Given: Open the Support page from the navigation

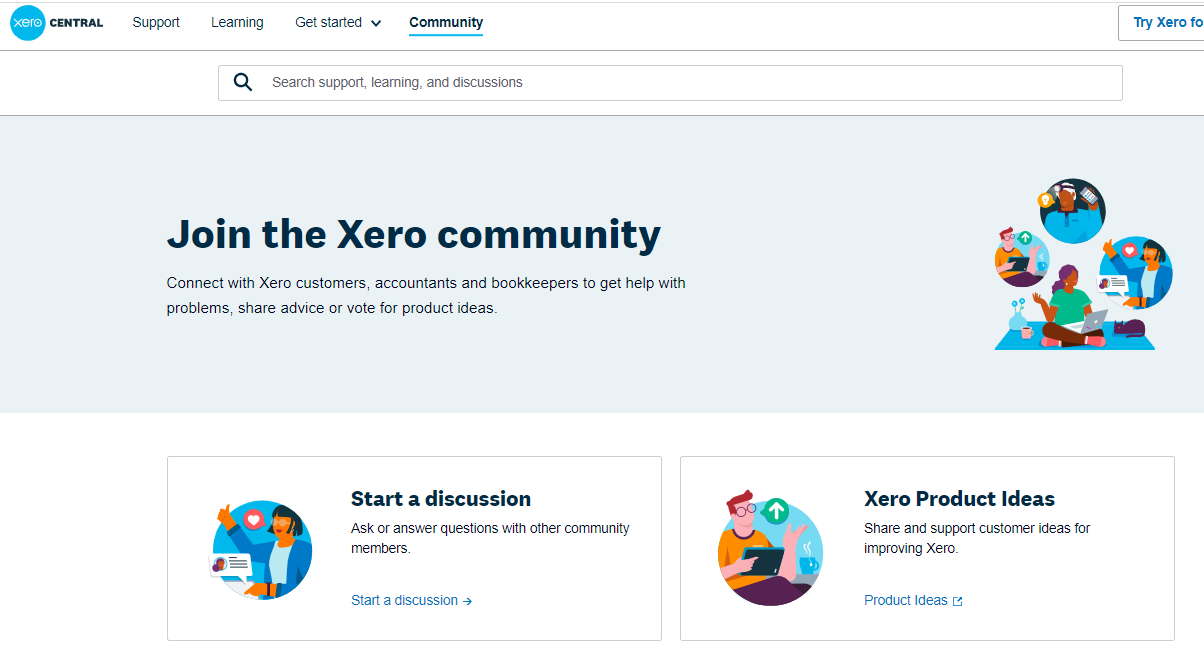Looking at the screenshot, I should point(156,22).
